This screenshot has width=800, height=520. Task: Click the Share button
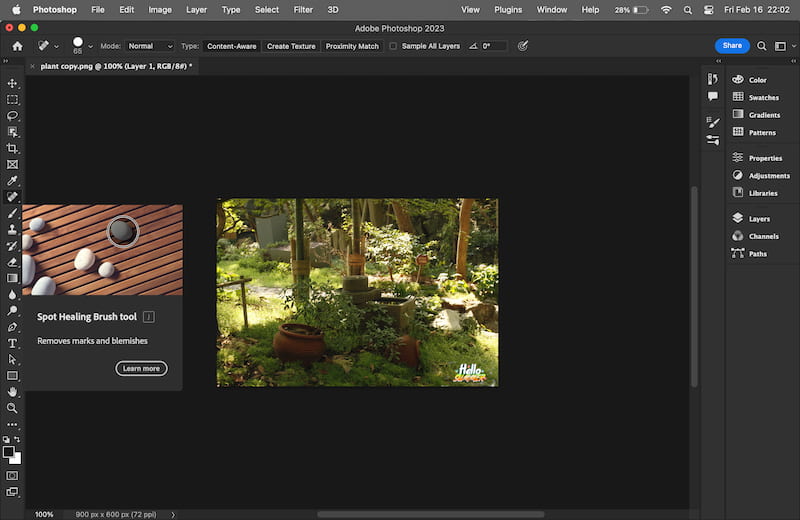pyautogui.click(x=732, y=45)
